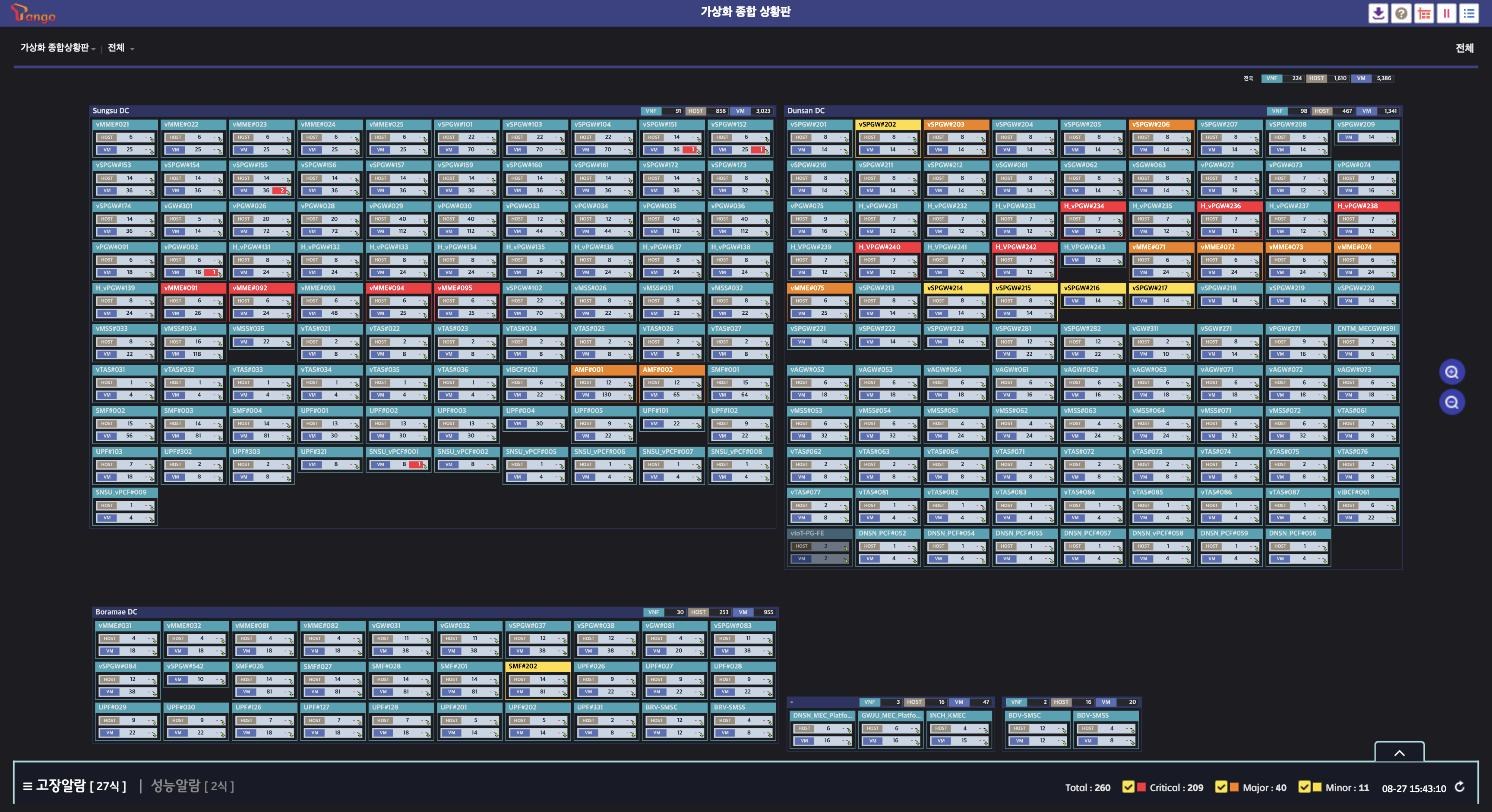Image resolution: width=1492 pixels, height=812 pixels.
Task: Click the Total : 260 alarm count
Action: pyautogui.click(x=1088, y=787)
